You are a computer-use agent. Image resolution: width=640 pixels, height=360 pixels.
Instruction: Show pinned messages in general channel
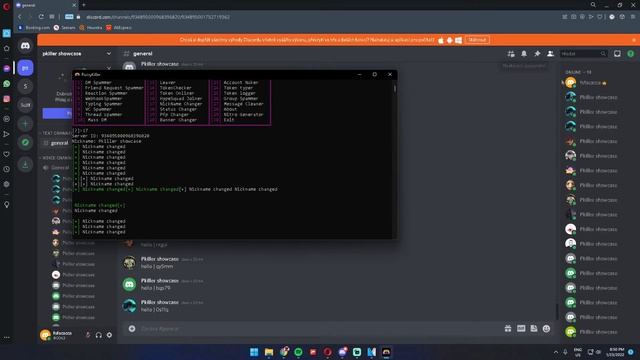pyautogui.click(x=537, y=54)
